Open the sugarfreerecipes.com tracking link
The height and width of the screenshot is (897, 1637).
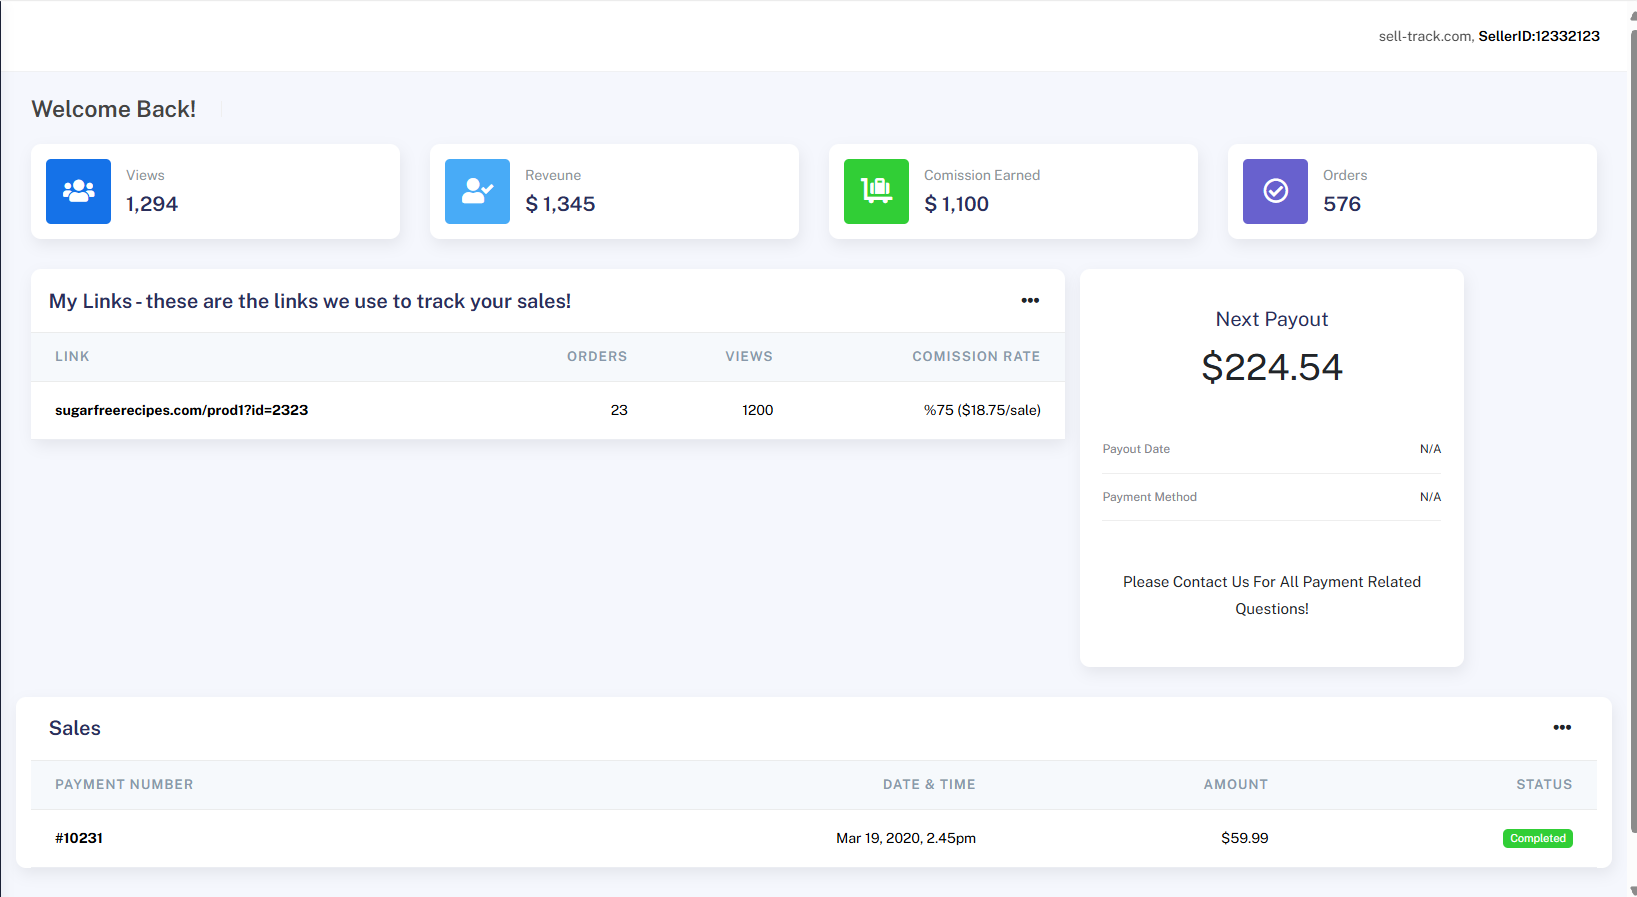[x=181, y=410]
